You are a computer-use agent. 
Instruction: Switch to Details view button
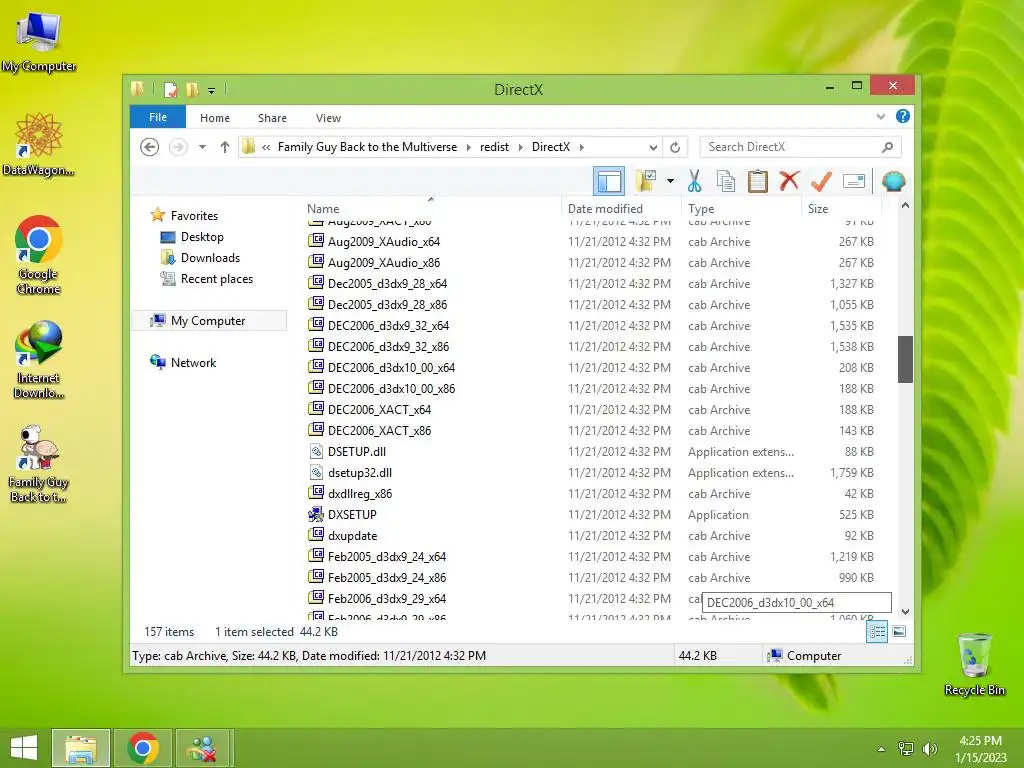coord(876,631)
